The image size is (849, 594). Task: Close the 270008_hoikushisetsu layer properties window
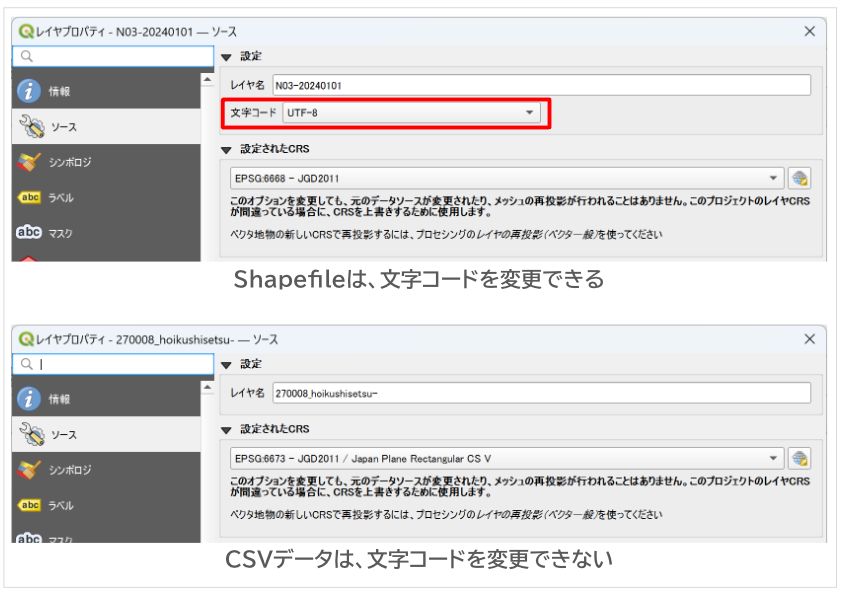[x=809, y=339]
